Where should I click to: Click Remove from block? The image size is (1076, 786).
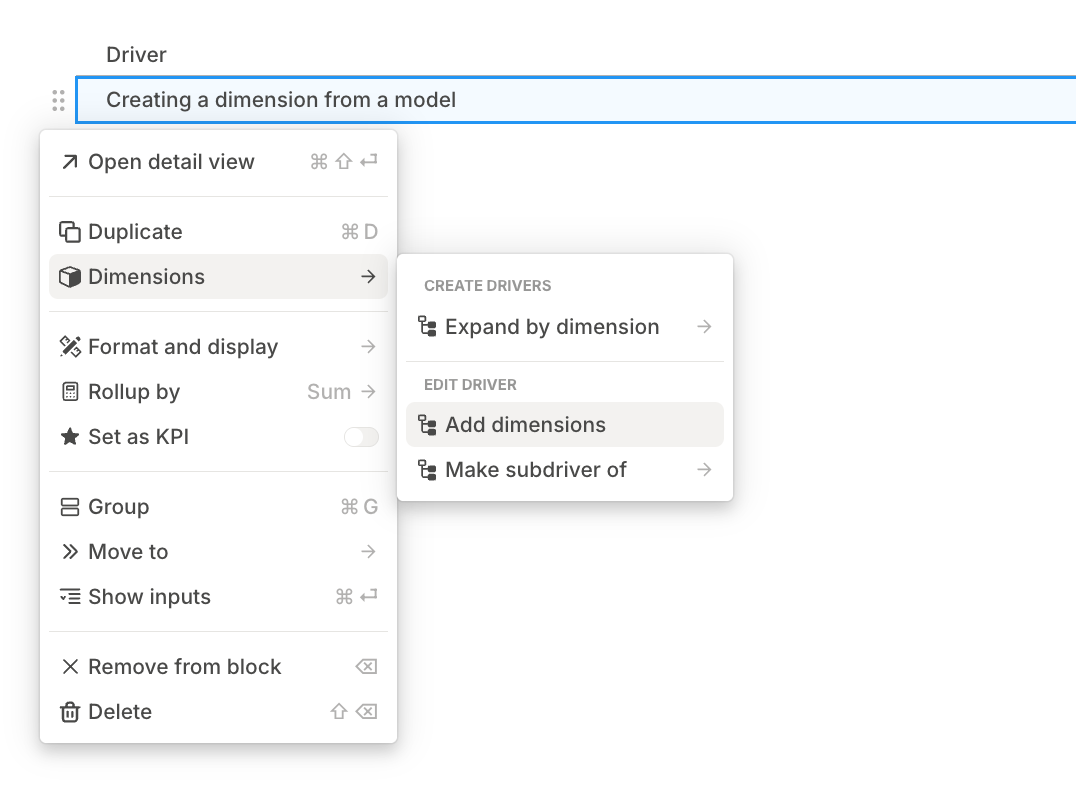184,666
